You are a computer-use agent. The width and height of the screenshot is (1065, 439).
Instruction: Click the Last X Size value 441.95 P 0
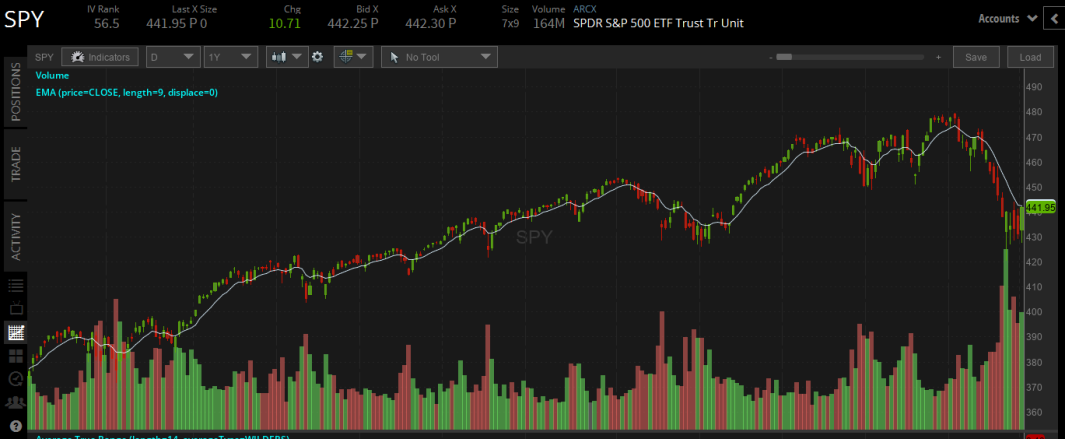[177, 23]
